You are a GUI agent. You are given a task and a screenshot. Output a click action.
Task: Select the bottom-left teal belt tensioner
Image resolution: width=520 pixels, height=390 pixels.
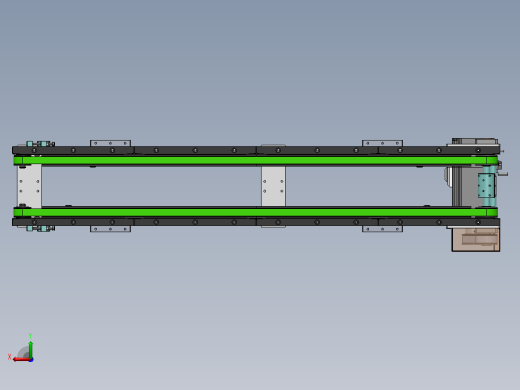(40, 229)
